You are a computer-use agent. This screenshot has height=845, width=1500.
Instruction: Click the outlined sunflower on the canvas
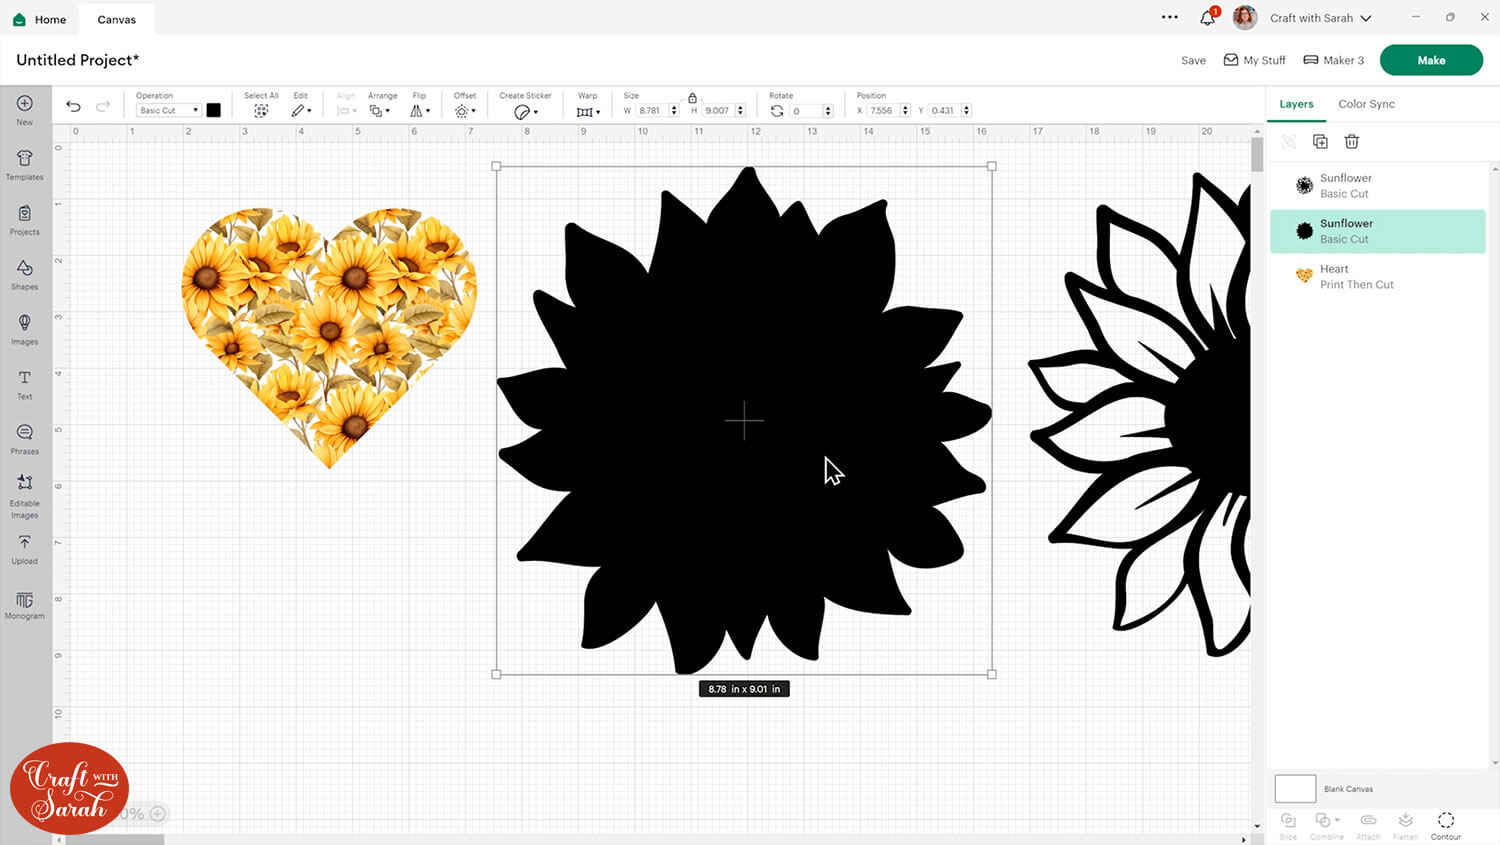click(1140, 415)
